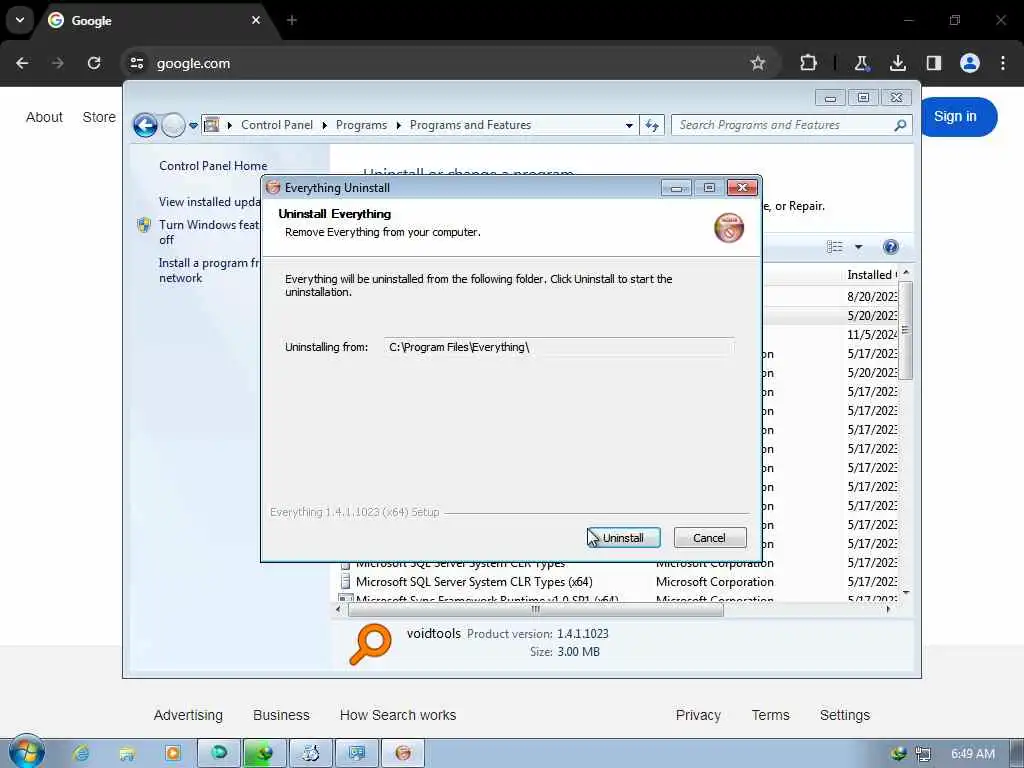Click the Control Panel forward arrow

[x=173, y=125]
